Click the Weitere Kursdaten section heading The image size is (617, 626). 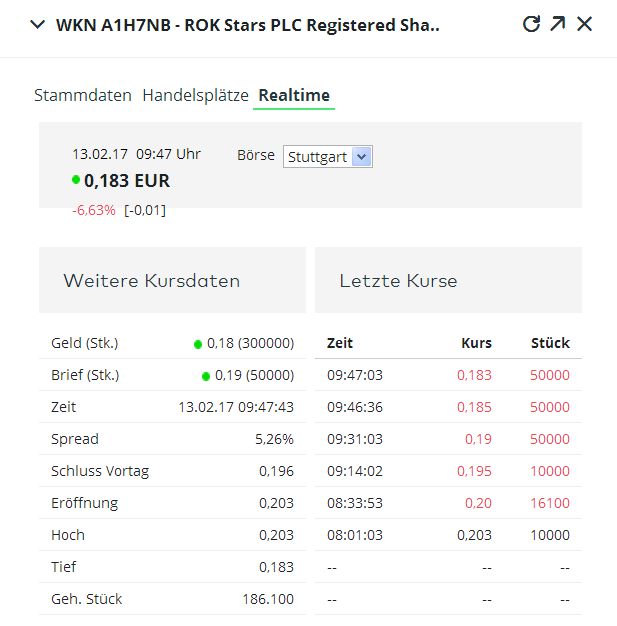[x=151, y=281]
